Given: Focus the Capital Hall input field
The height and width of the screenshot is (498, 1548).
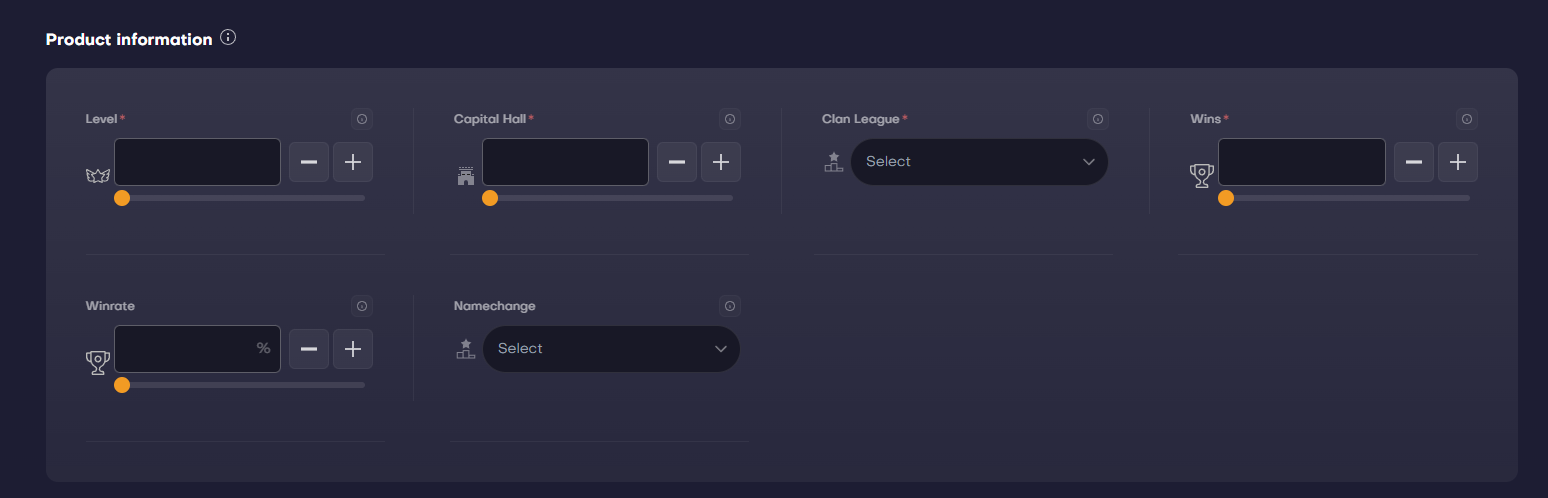Looking at the screenshot, I should pos(565,162).
